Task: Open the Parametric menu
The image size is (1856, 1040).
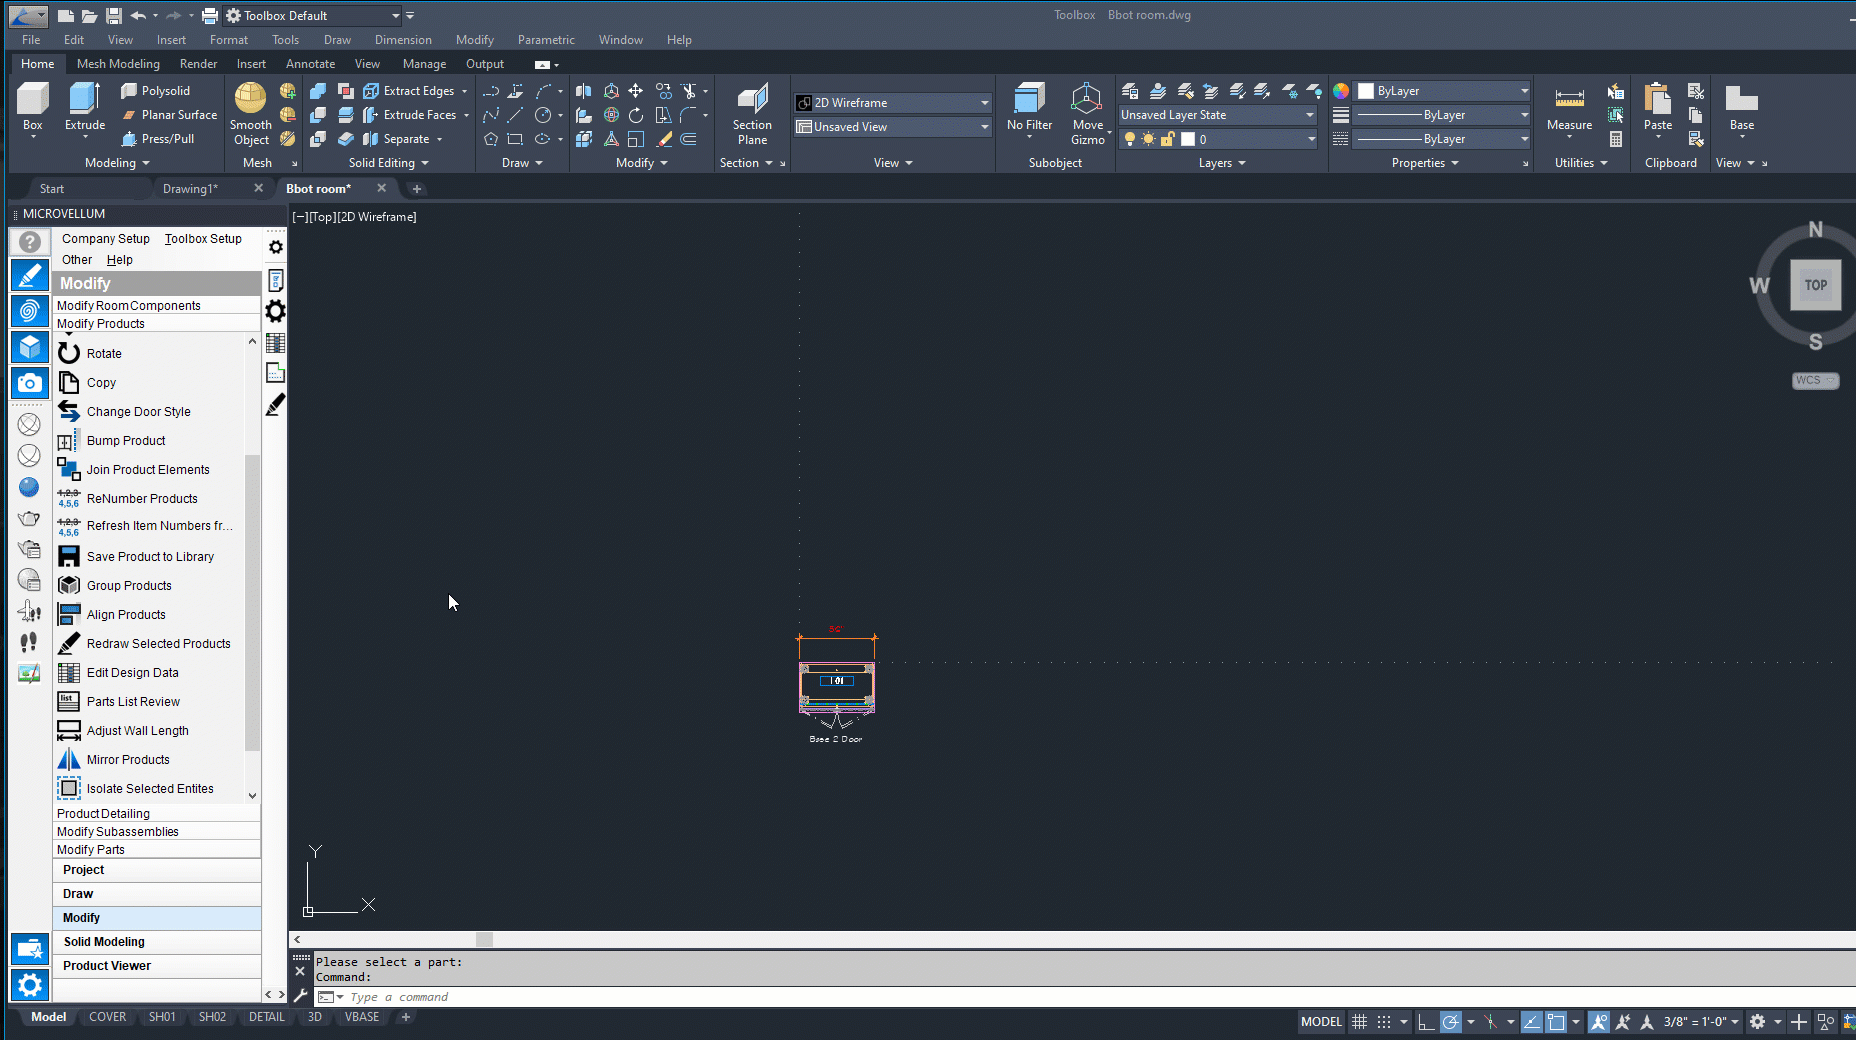Action: 546,40
